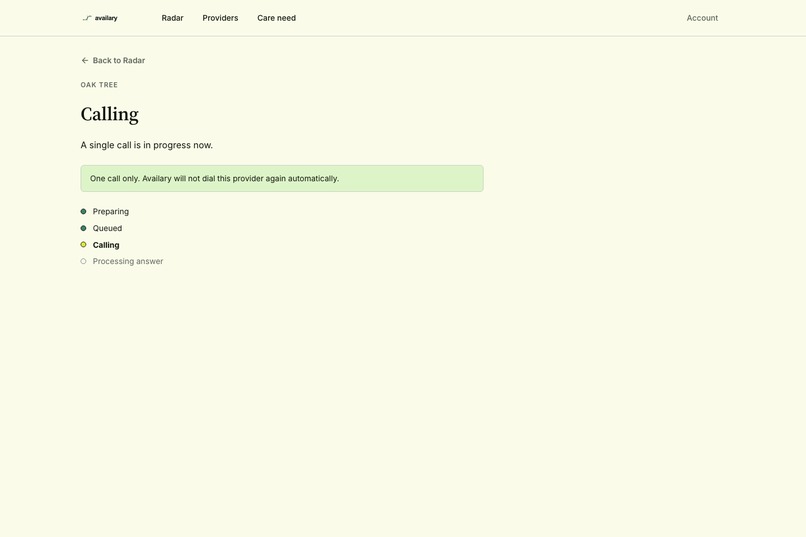Click the Queued step dot

[x=83, y=228]
